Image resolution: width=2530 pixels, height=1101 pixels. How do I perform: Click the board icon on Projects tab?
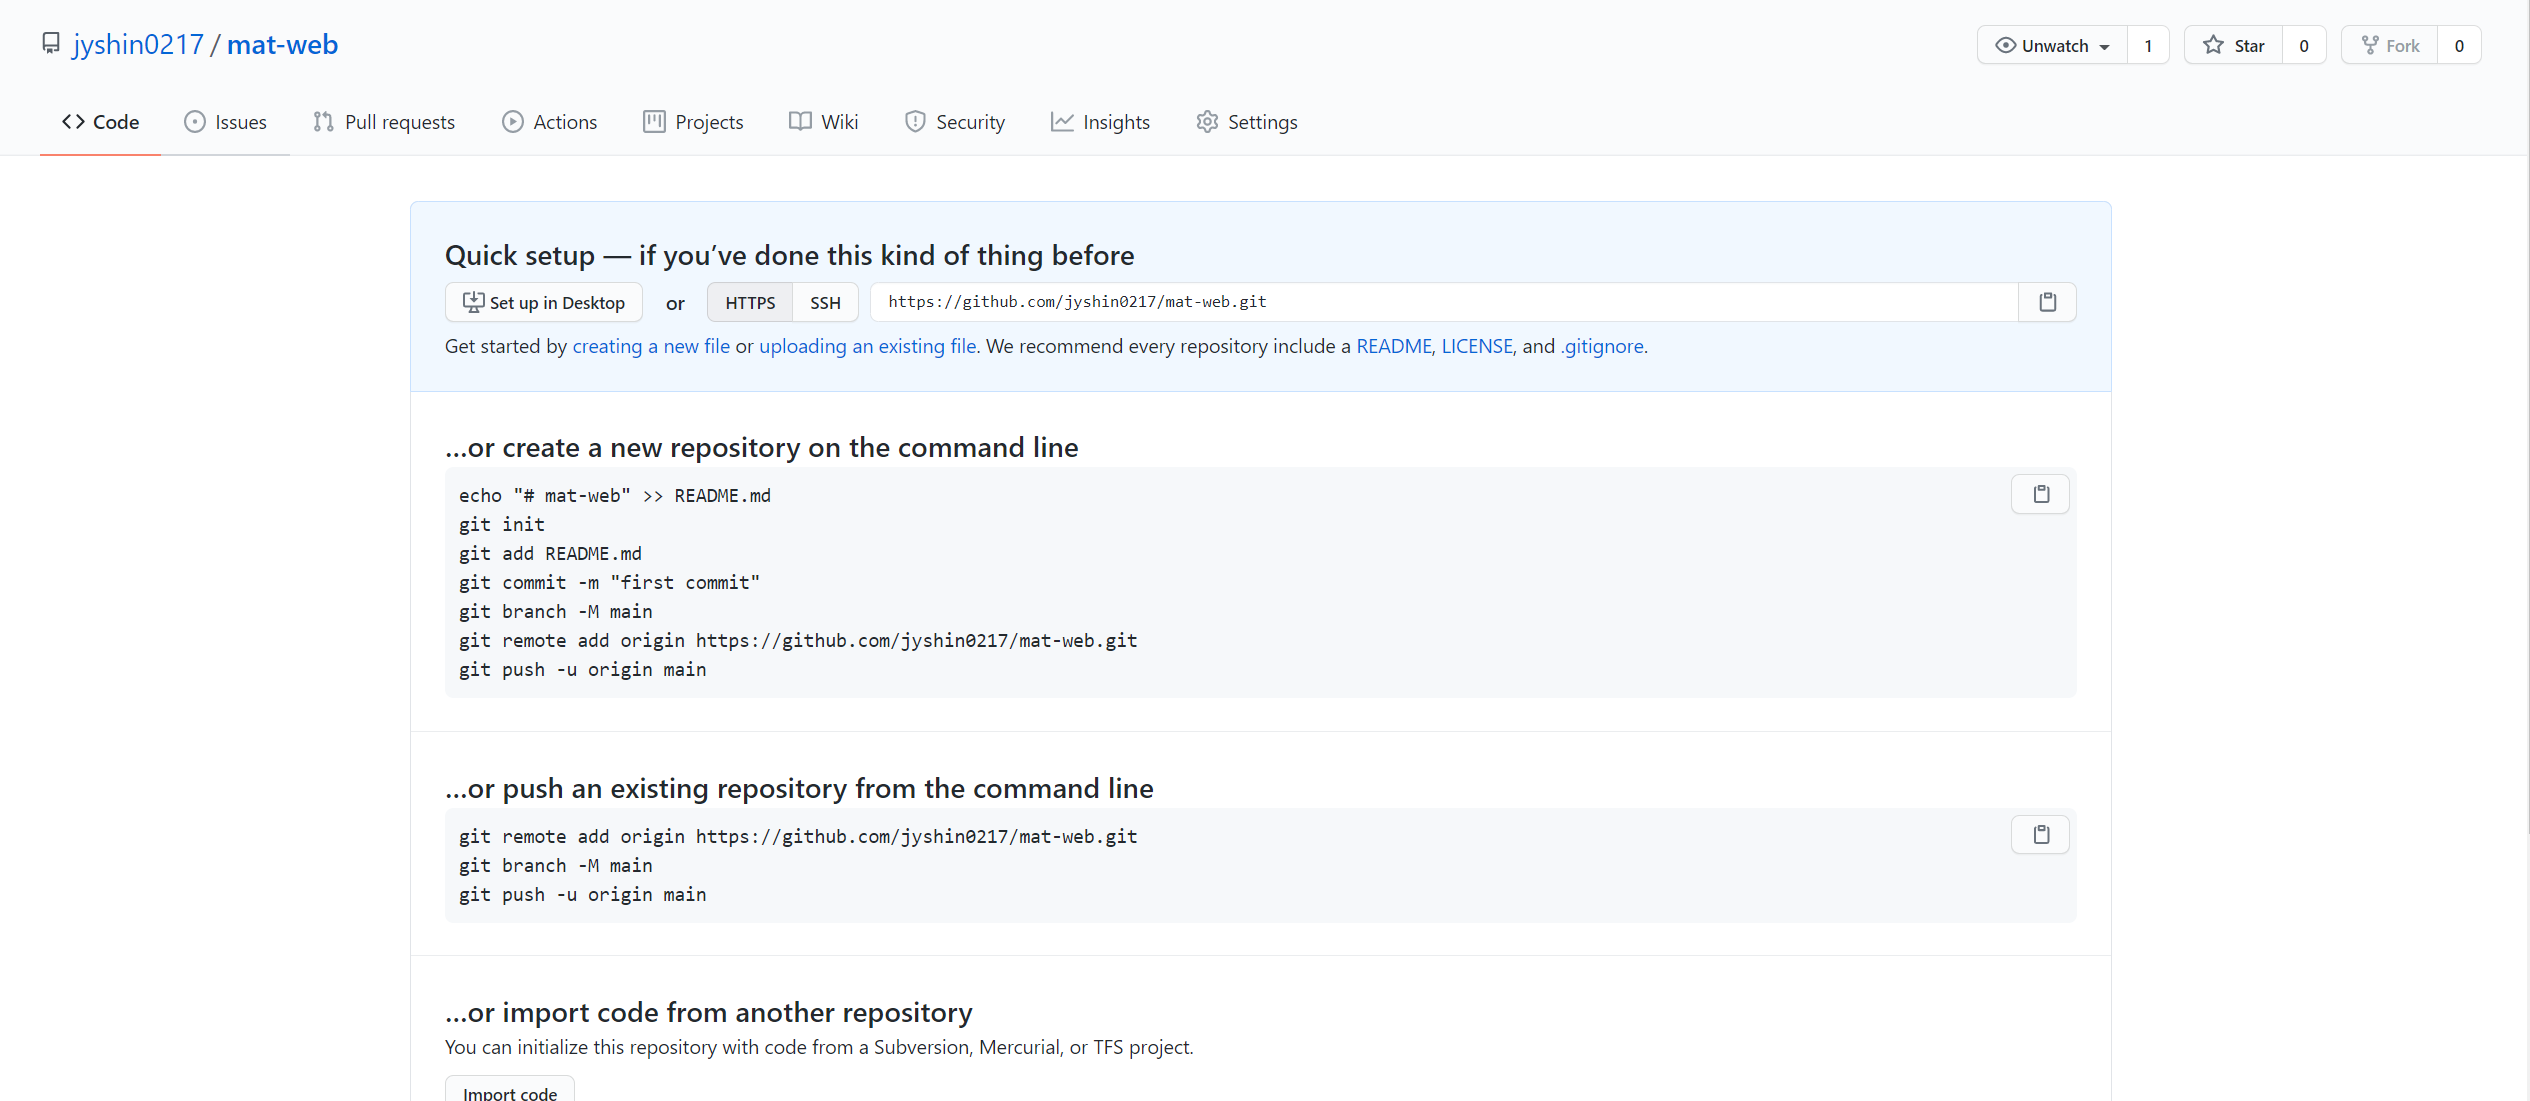pos(654,122)
